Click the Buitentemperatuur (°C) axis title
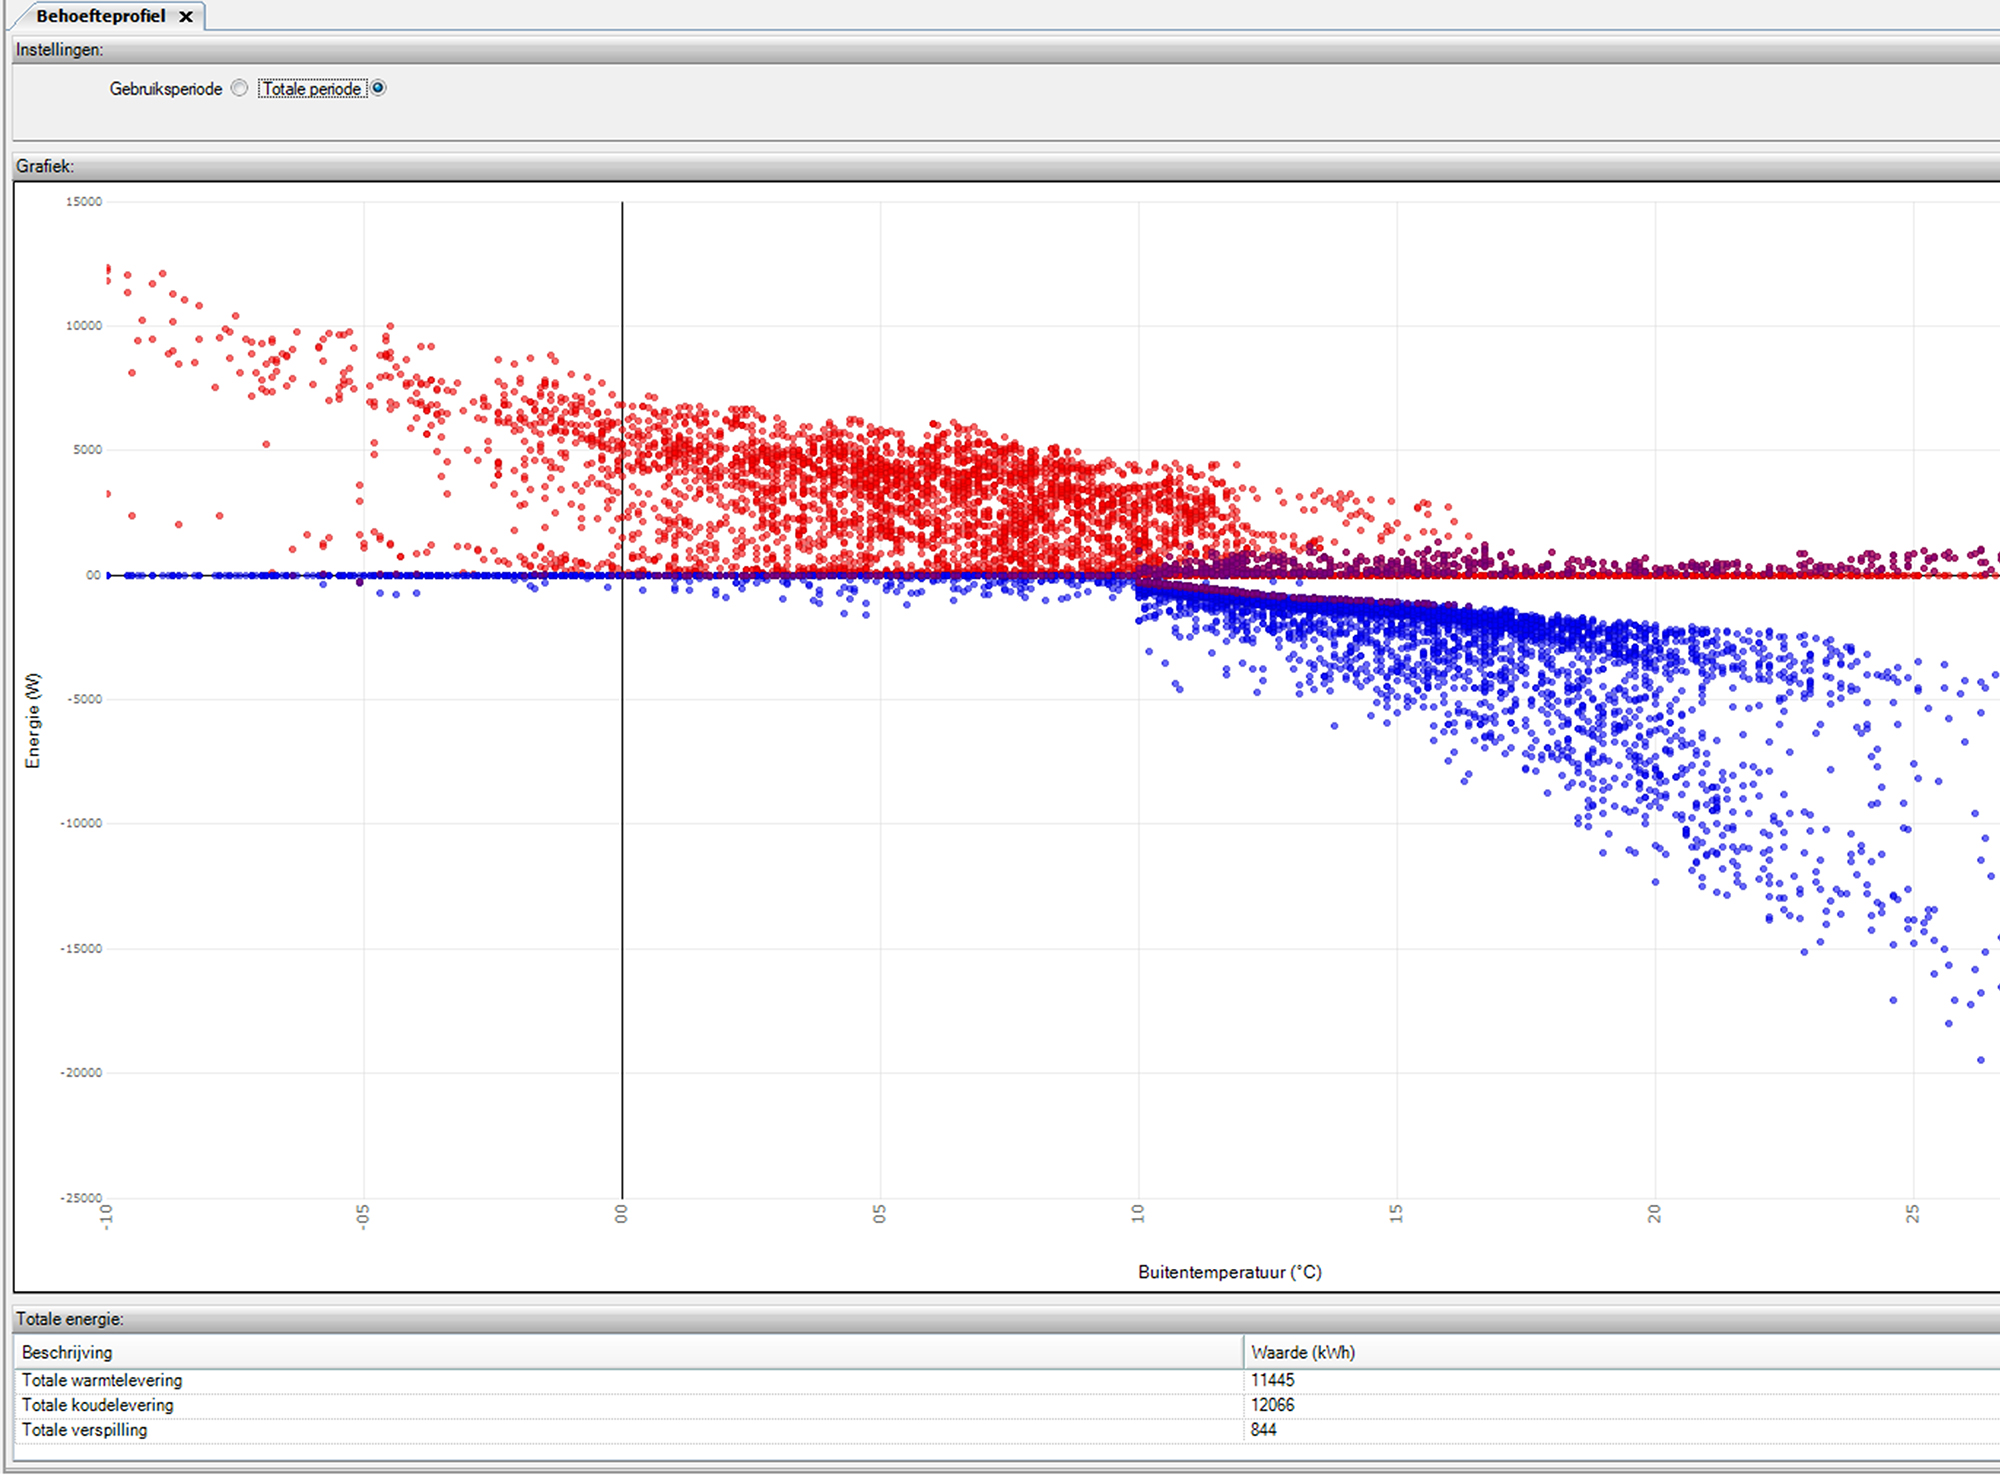The width and height of the screenshot is (2000, 1481). pyautogui.click(x=1229, y=1272)
